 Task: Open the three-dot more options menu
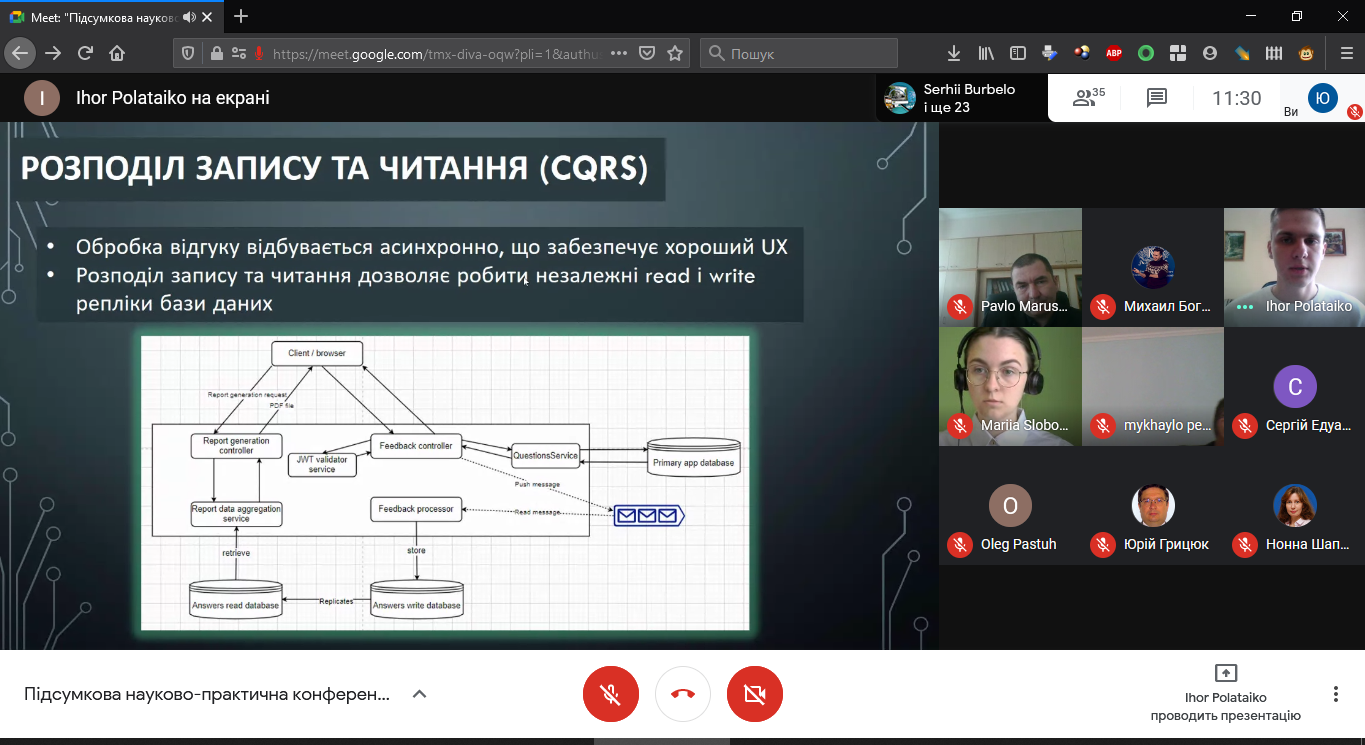pos(1335,694)
